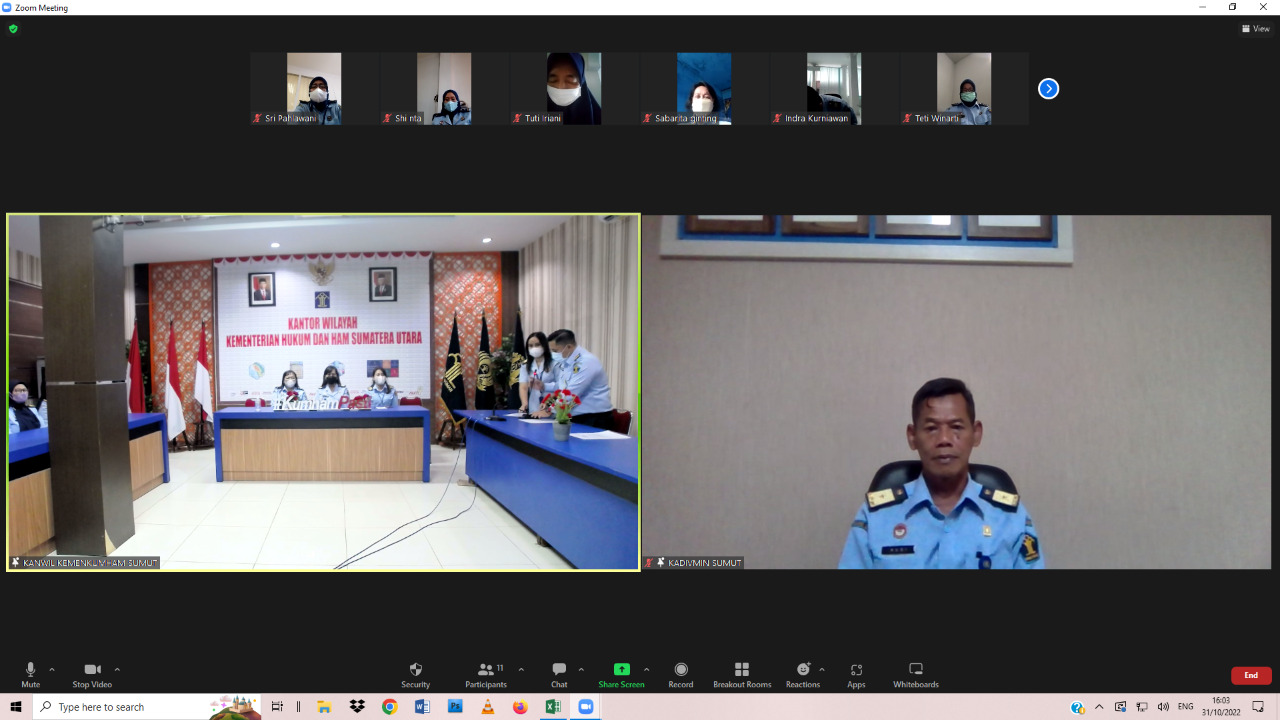Open Reactions menu

pos(802,674)
